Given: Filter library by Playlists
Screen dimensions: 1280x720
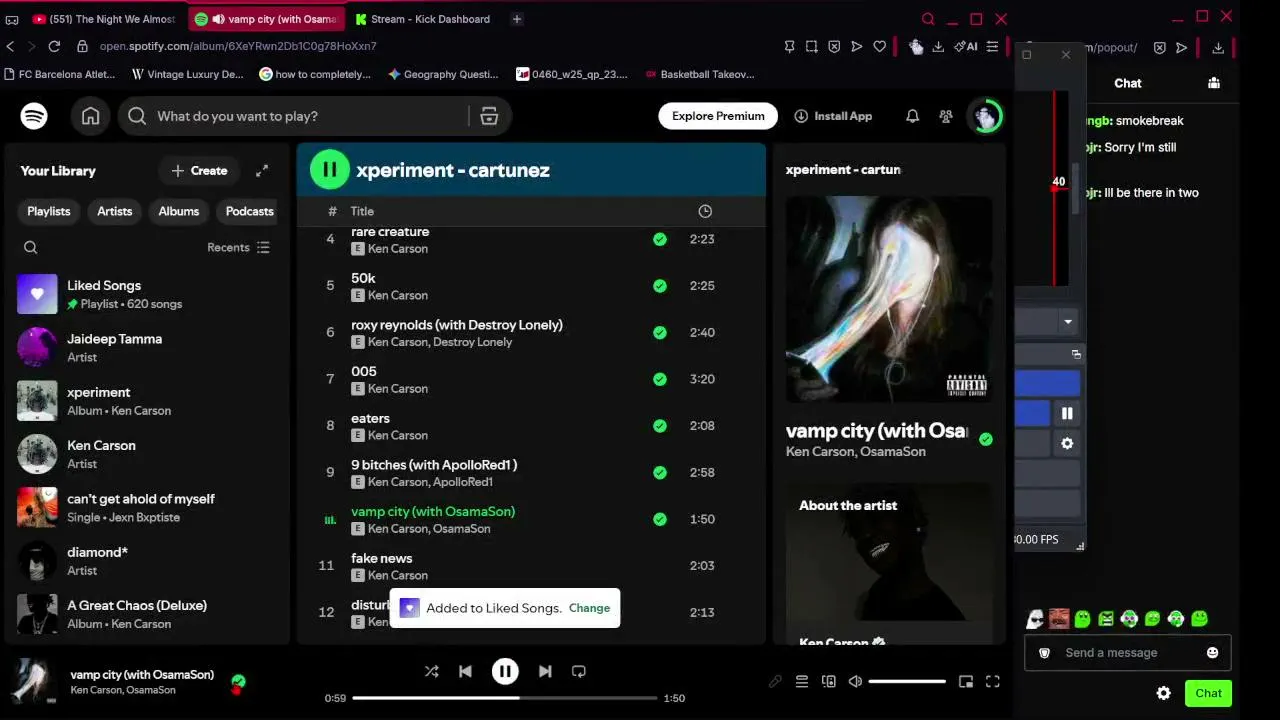Looking at the screenshot, I should coord(49,211).
